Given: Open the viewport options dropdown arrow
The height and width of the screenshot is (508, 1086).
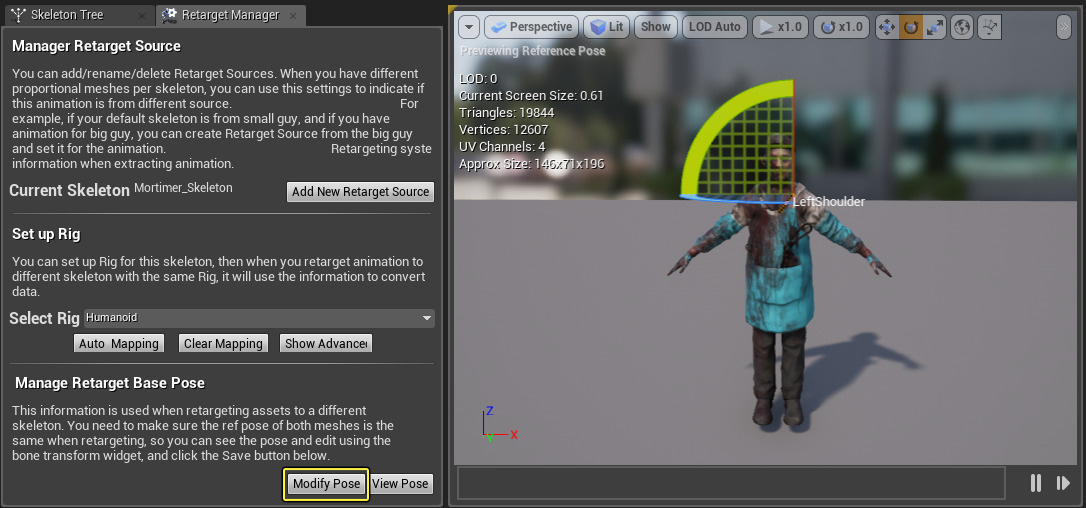Looking at the screenshot, I should click(x=469, y=27).
